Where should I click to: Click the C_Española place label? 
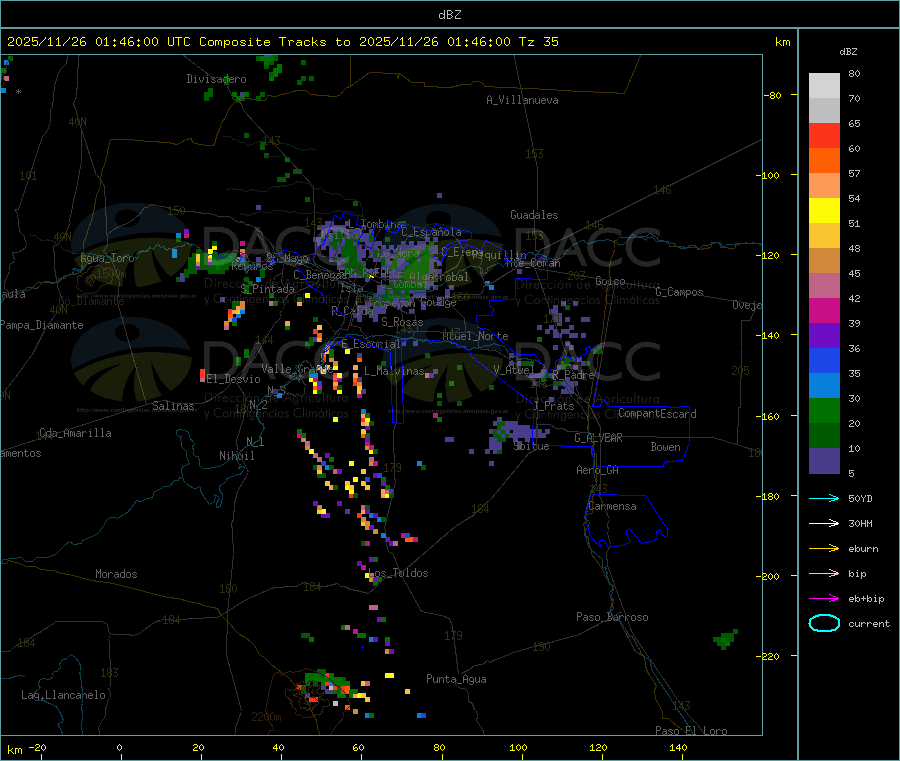pos(431,232)
